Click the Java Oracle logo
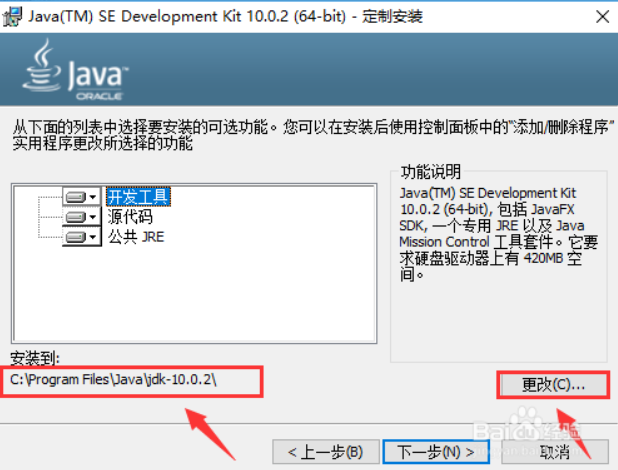The width and height of the screenshot is (618, 470). point(75,70)
